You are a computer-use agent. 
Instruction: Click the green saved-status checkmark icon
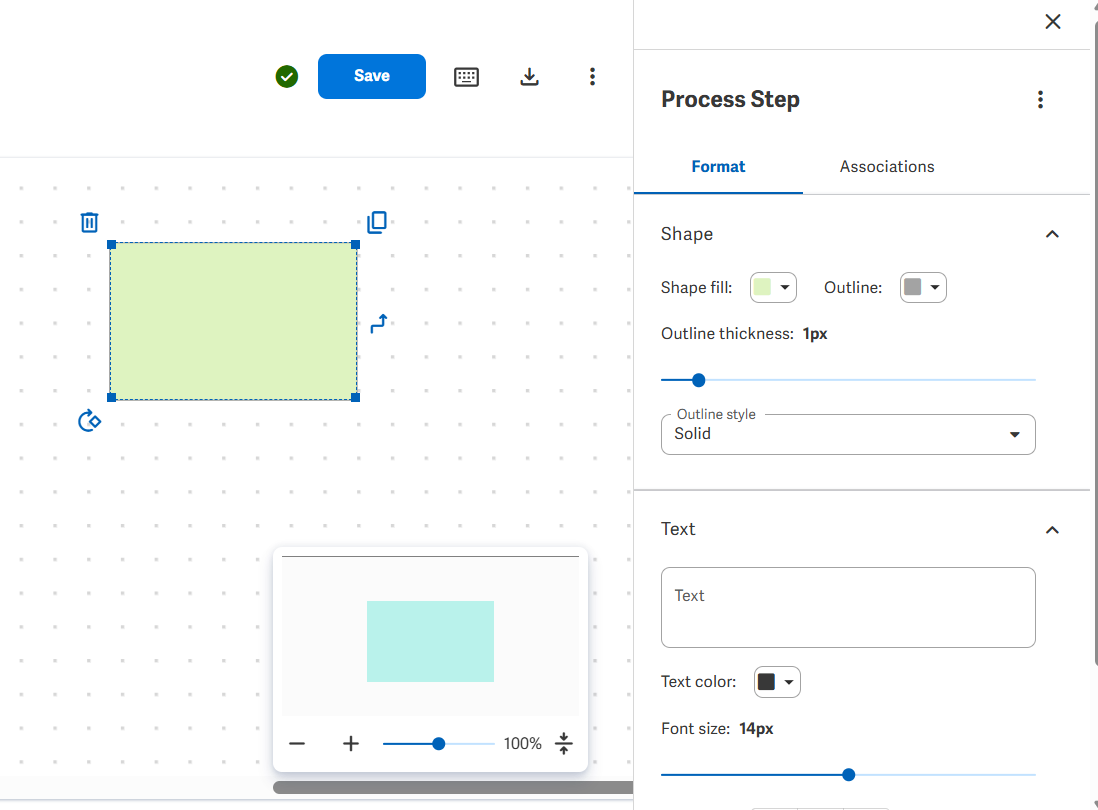pos(286,76)
